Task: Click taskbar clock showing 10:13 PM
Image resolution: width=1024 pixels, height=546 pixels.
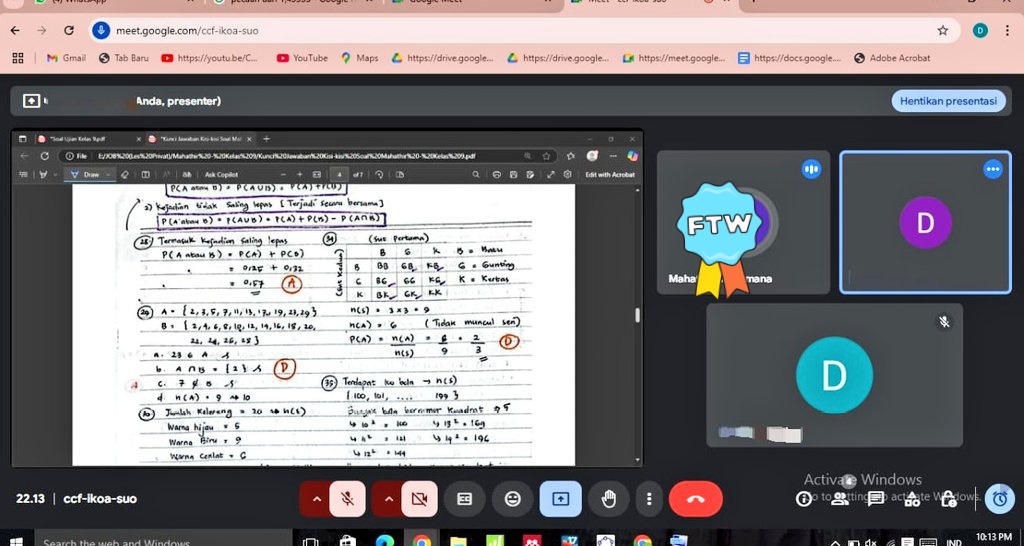Action: pos(993,537)
